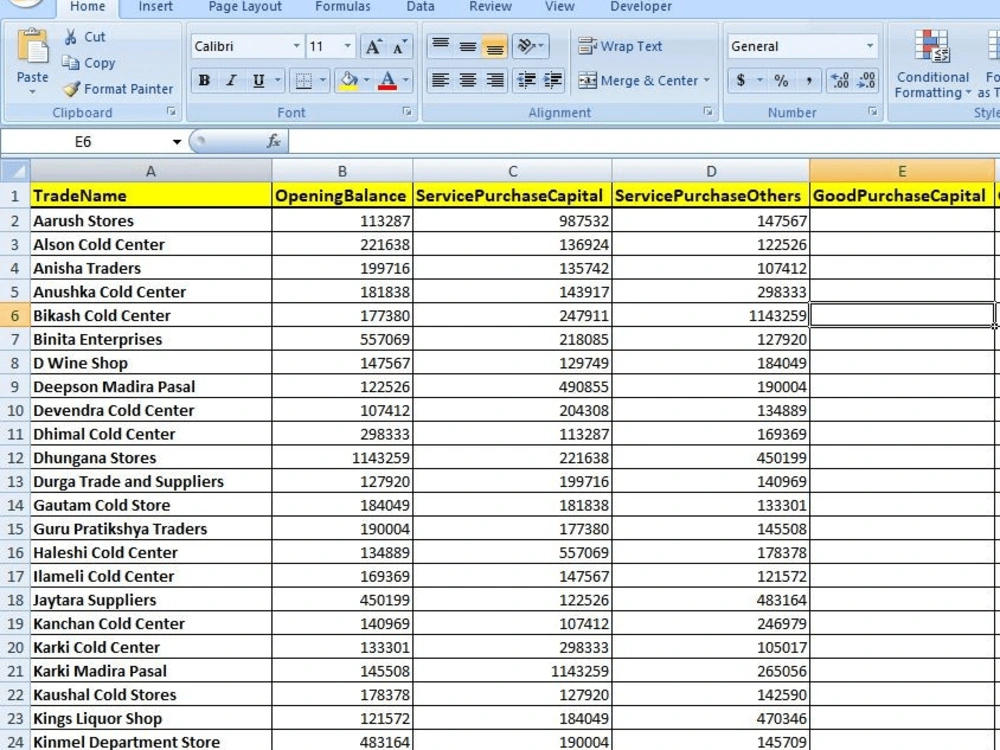This screenshot has height=750, width=1000.
Task: Open borders dropdown arrow
Action: (x=323, y=80)
